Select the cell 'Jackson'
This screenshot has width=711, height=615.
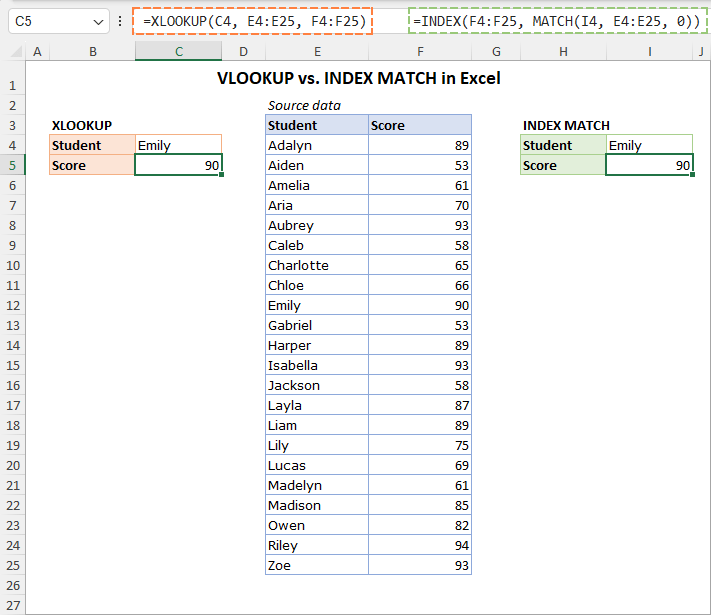click(x=317, y=385)
